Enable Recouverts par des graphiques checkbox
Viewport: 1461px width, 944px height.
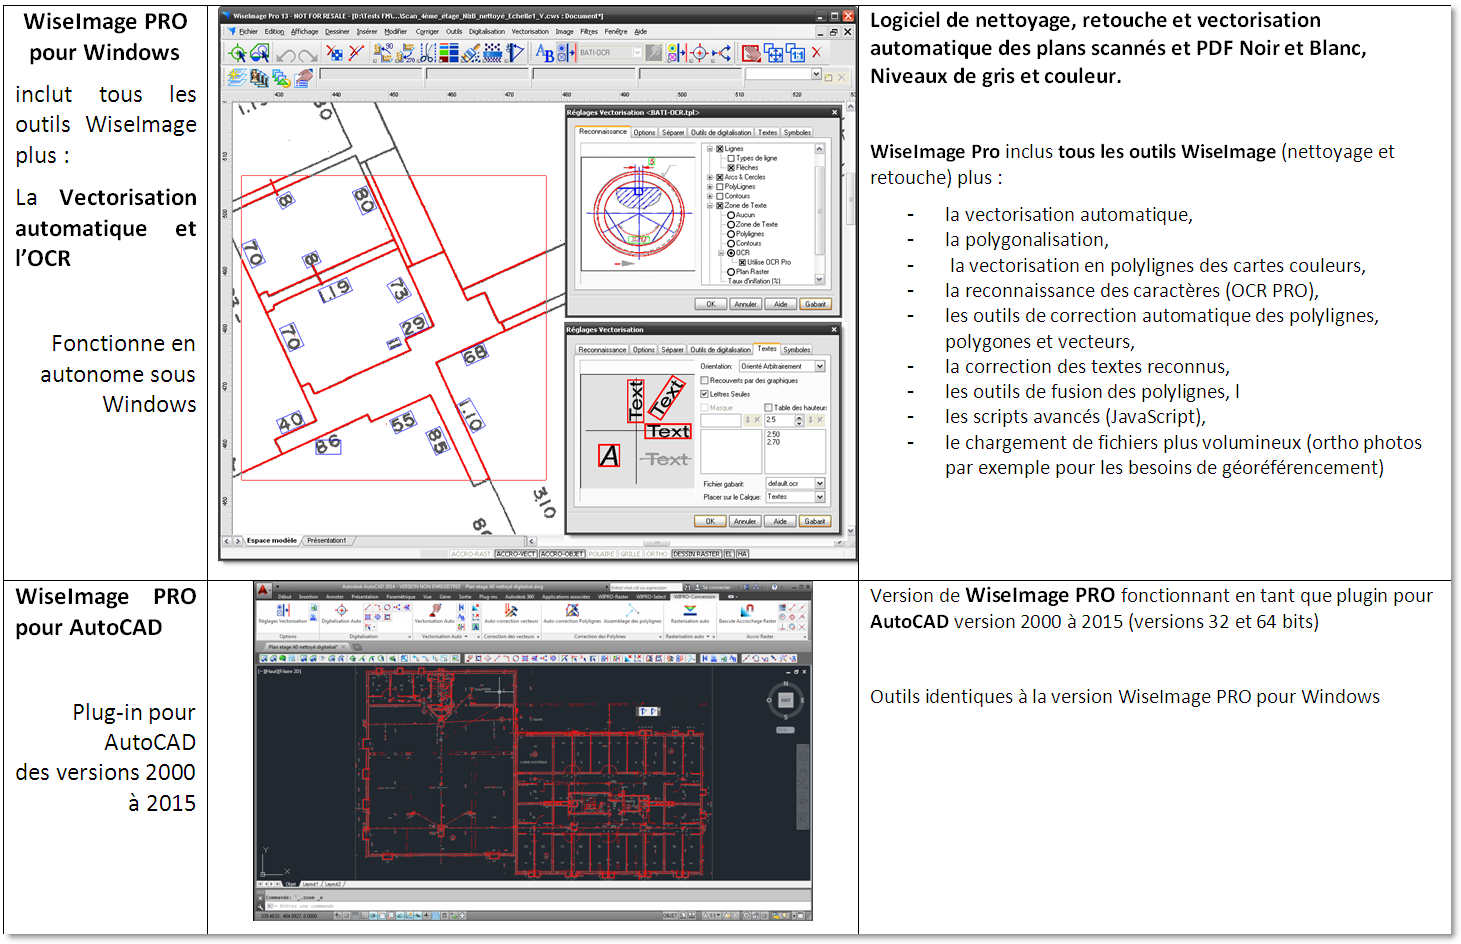tap(704, 380)
